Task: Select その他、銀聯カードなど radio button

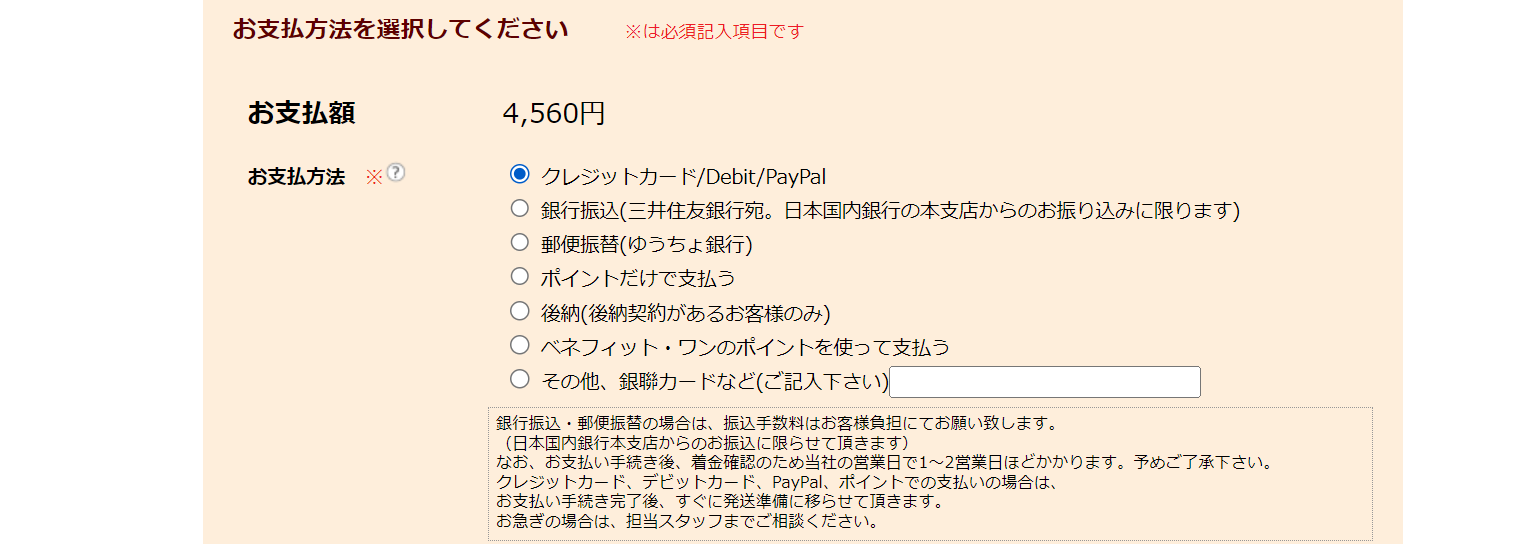Action: click(x=519, y=379)
